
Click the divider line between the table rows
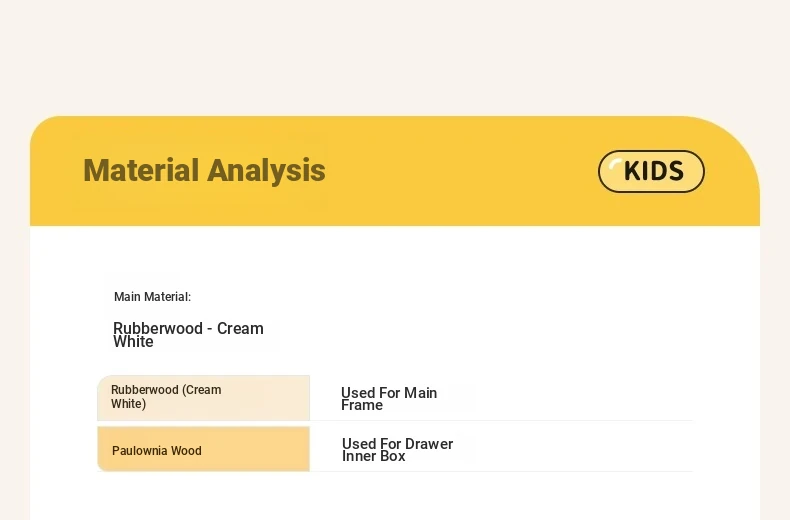pyautogui.click(x=500, y=421)
